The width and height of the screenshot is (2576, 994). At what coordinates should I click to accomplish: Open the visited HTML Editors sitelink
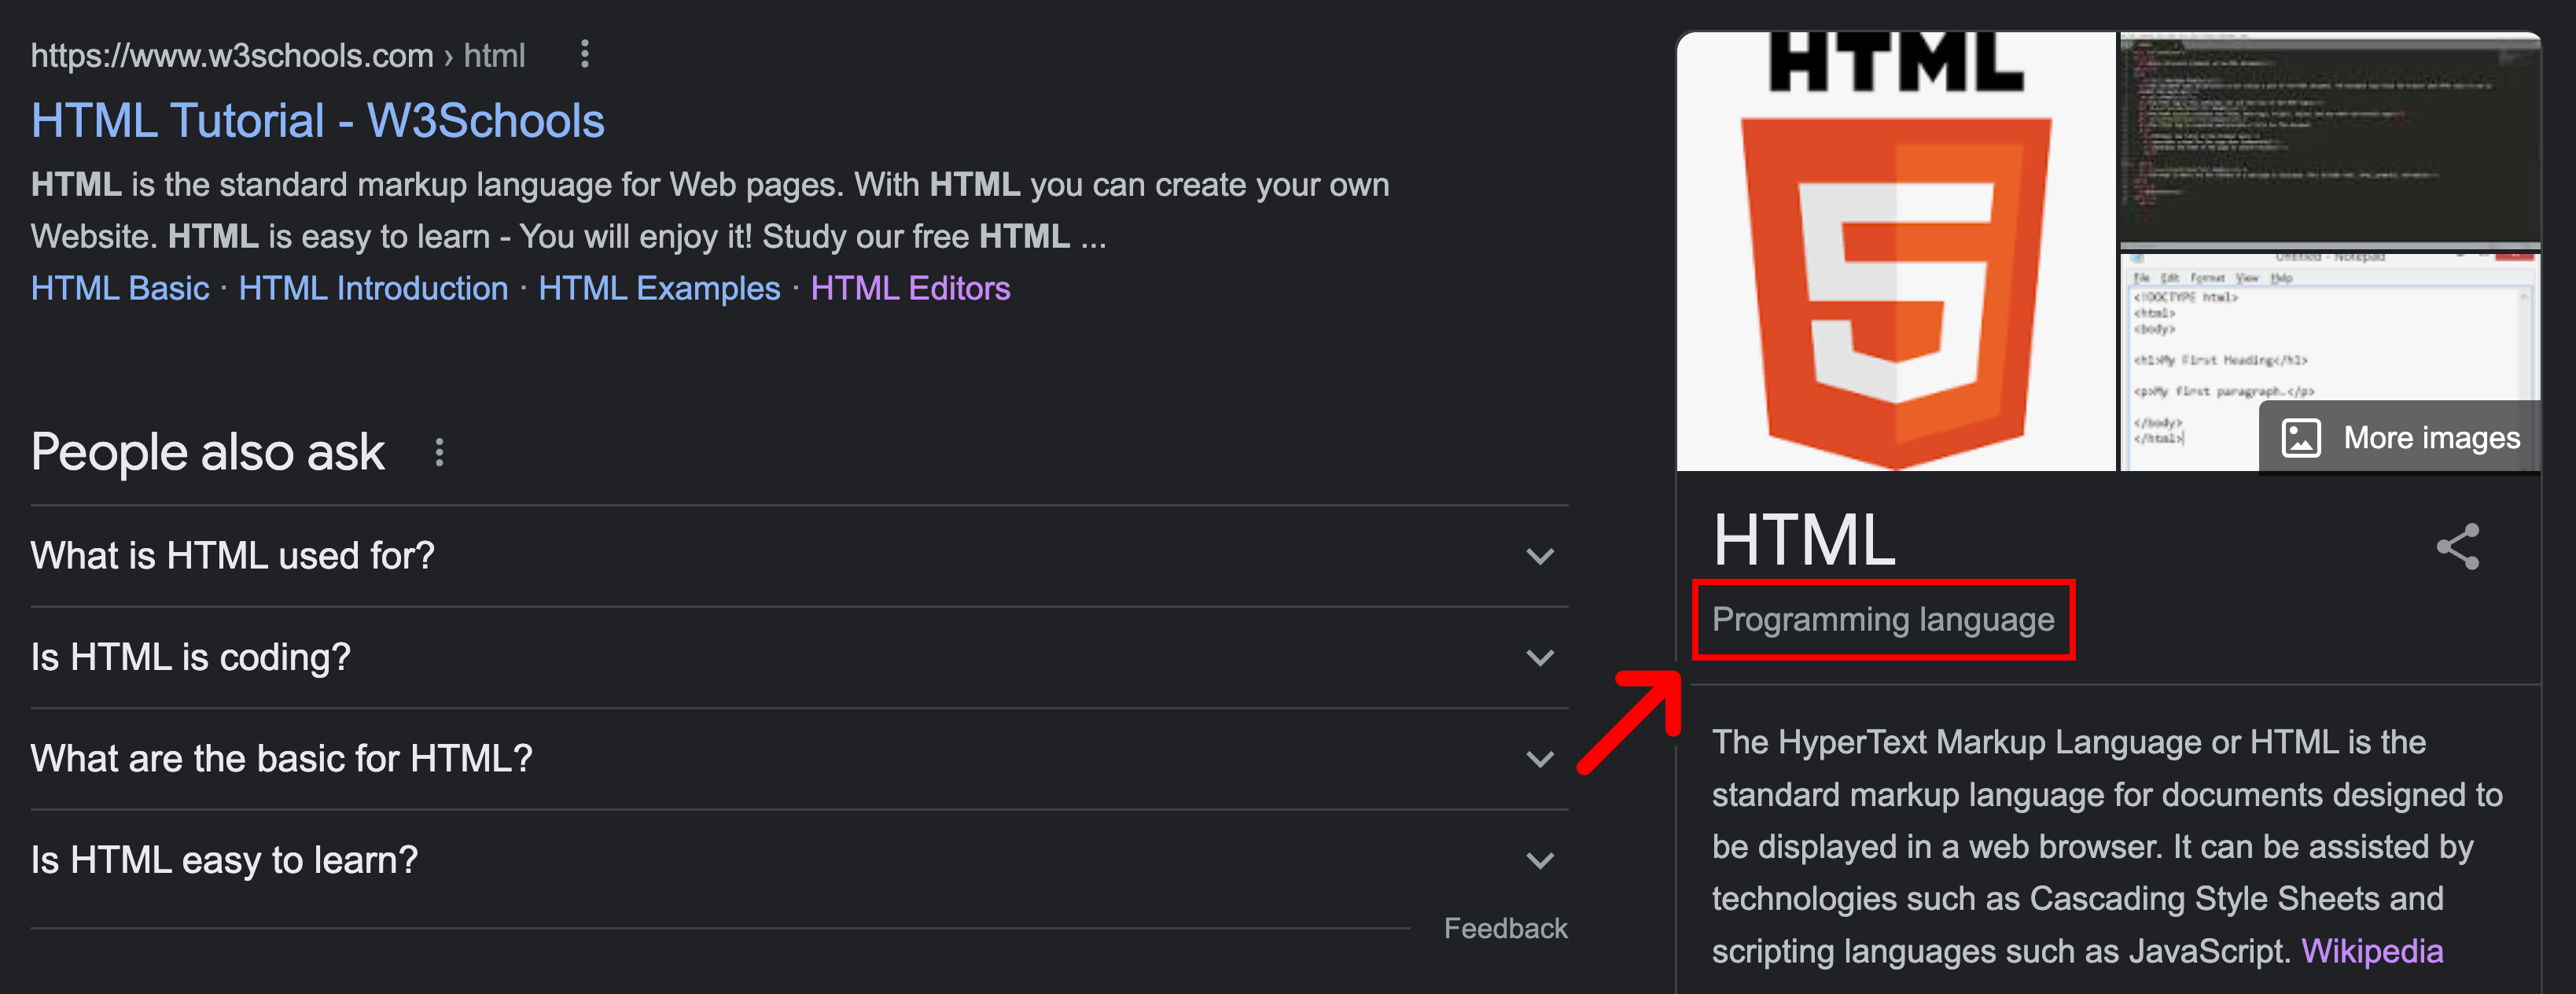pyautogui.click(x=910, y=289)
